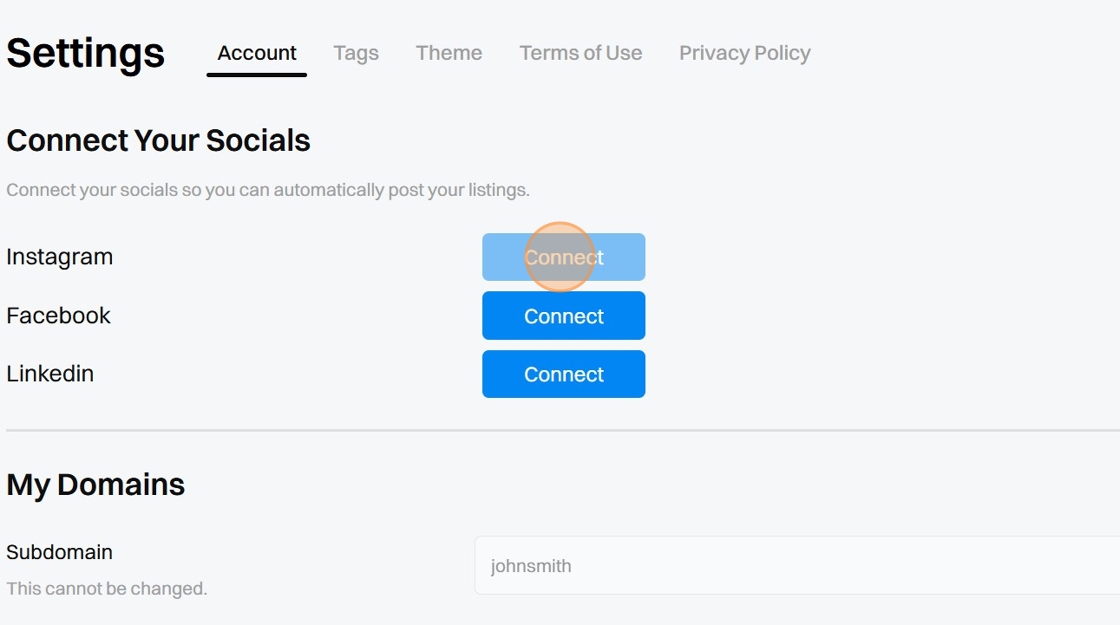Select the My Domains heading
1120x625 pixels.
96,485
